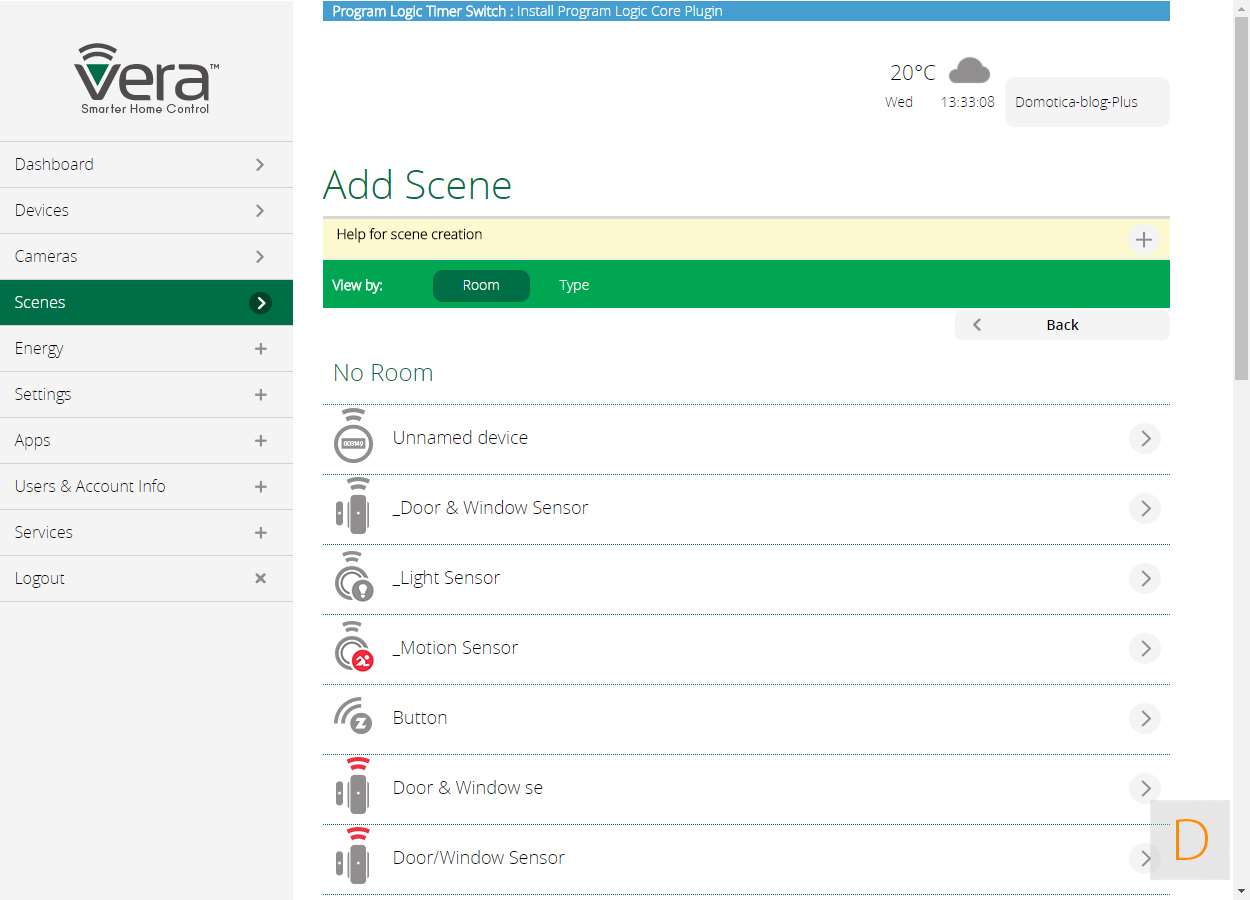The height and width of the screenshot is (900, 1250).
Task: Click the vertical page scrollbar
Action: coord(1241,200)
